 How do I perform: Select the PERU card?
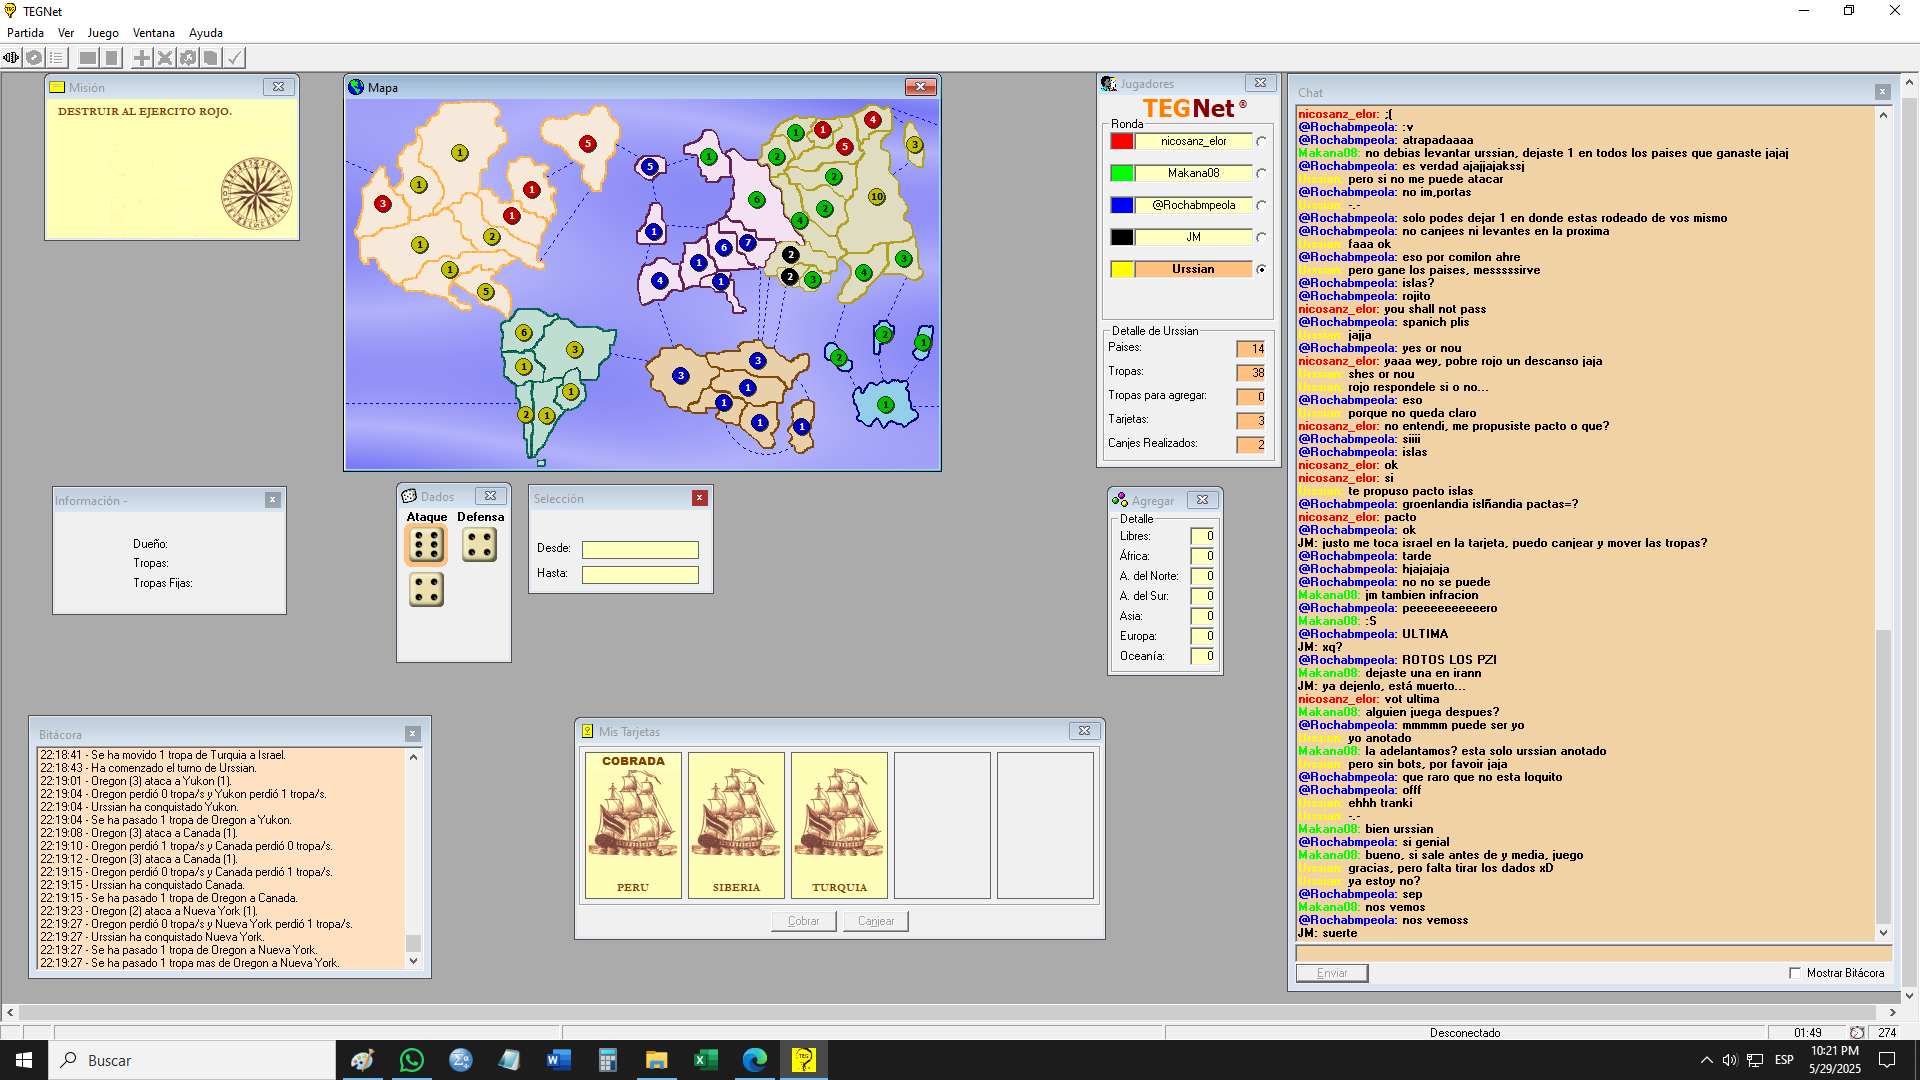point(633,825)
